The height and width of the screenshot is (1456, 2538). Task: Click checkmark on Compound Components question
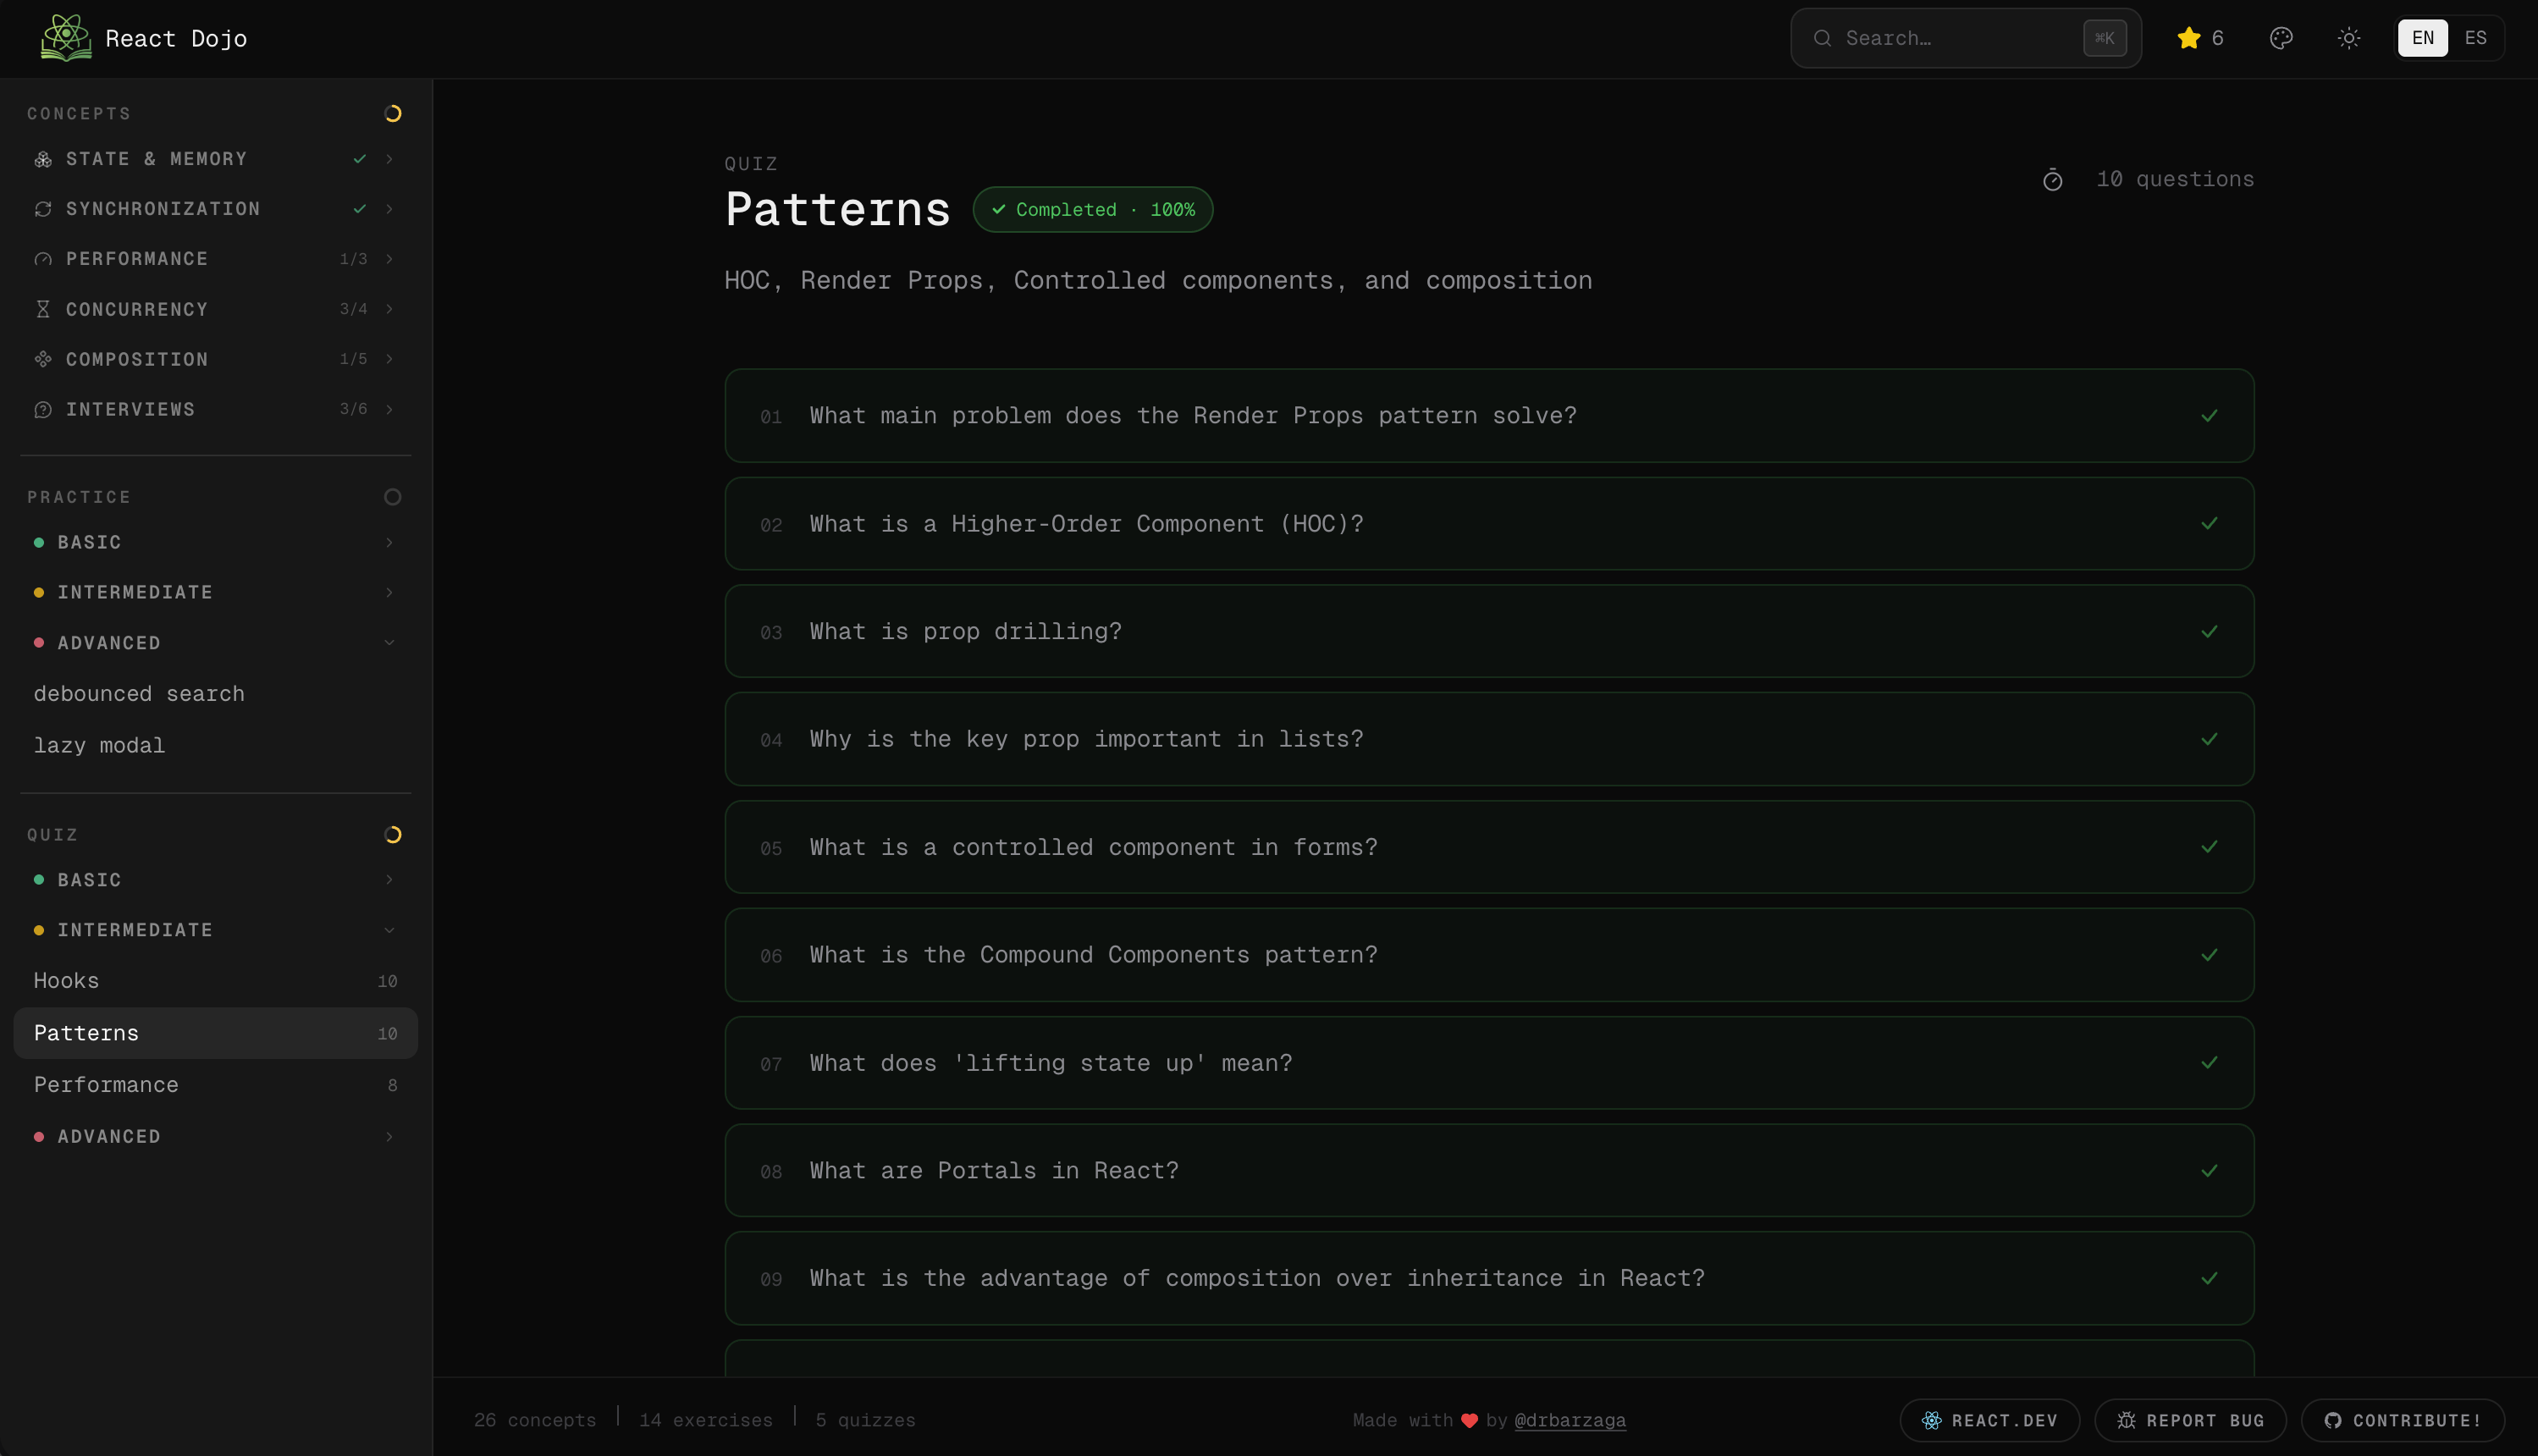pos(2209,955)
